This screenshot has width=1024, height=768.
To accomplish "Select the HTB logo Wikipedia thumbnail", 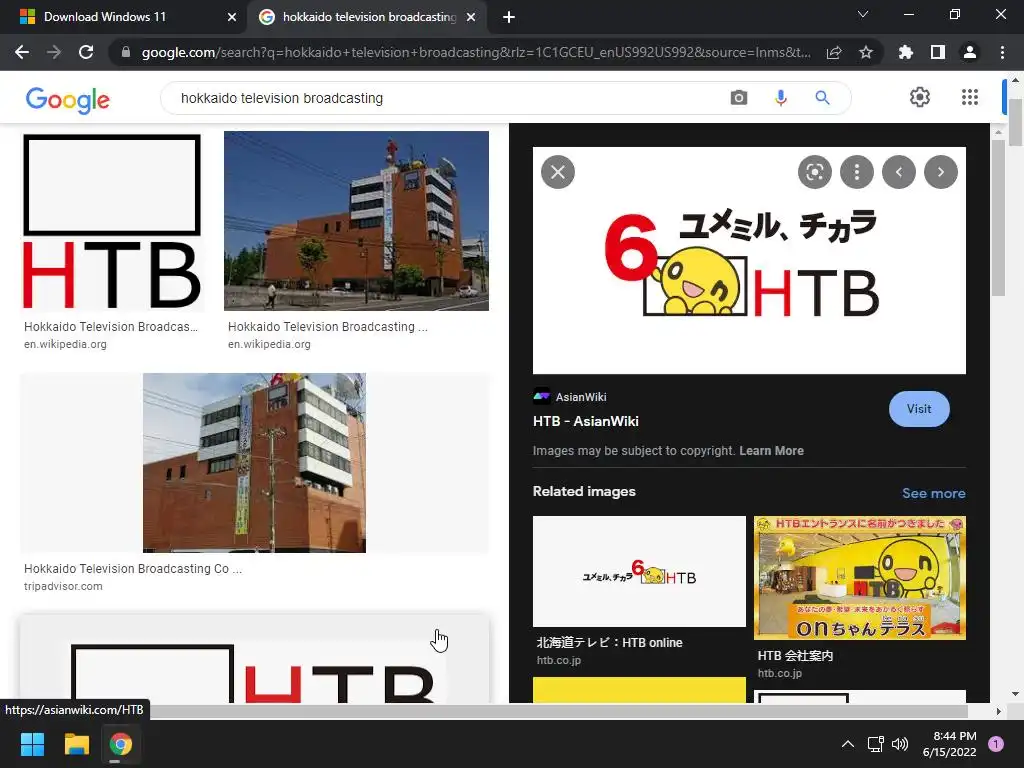I will pos(112,221).
